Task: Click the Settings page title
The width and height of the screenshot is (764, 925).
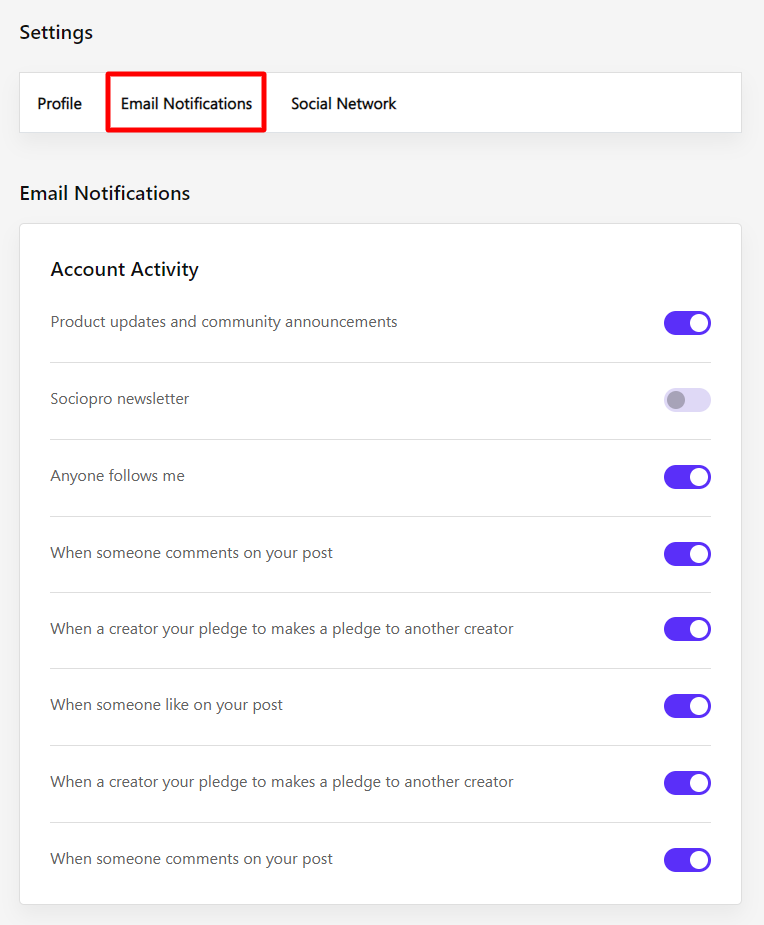Action: coord(56,32)
